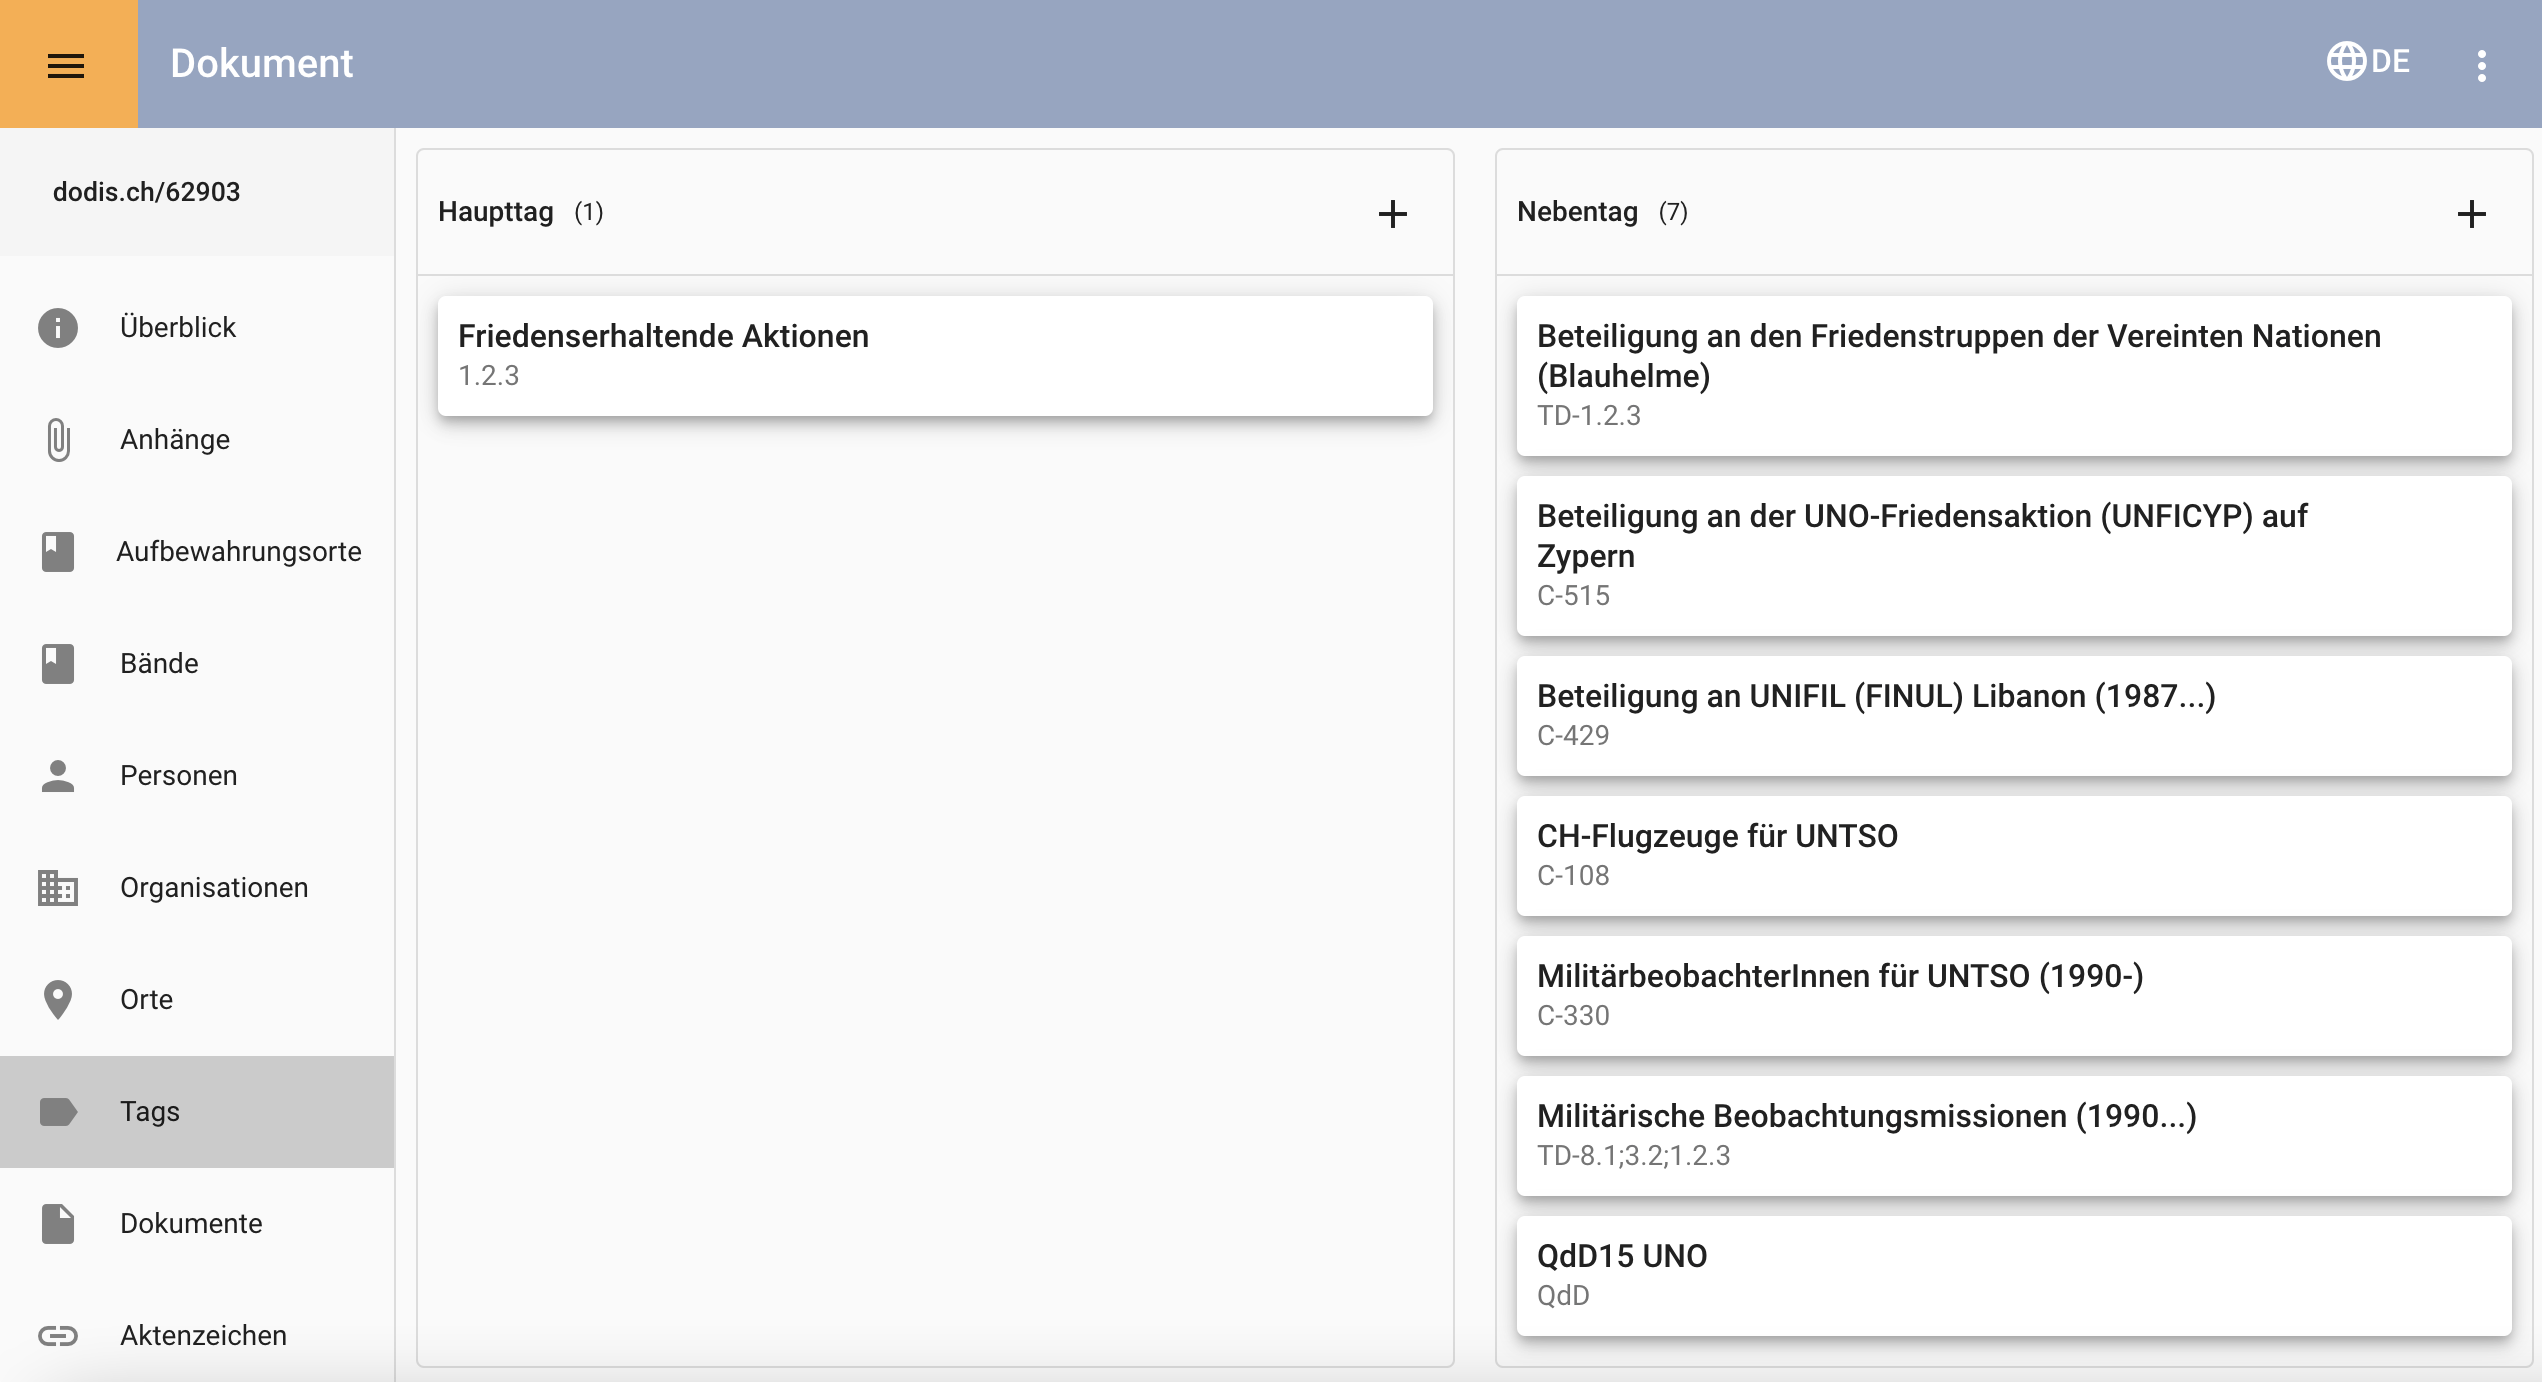Go to Personen in the sidebar
This screenshot has width=2542, height=1382.
pos(179,776)
